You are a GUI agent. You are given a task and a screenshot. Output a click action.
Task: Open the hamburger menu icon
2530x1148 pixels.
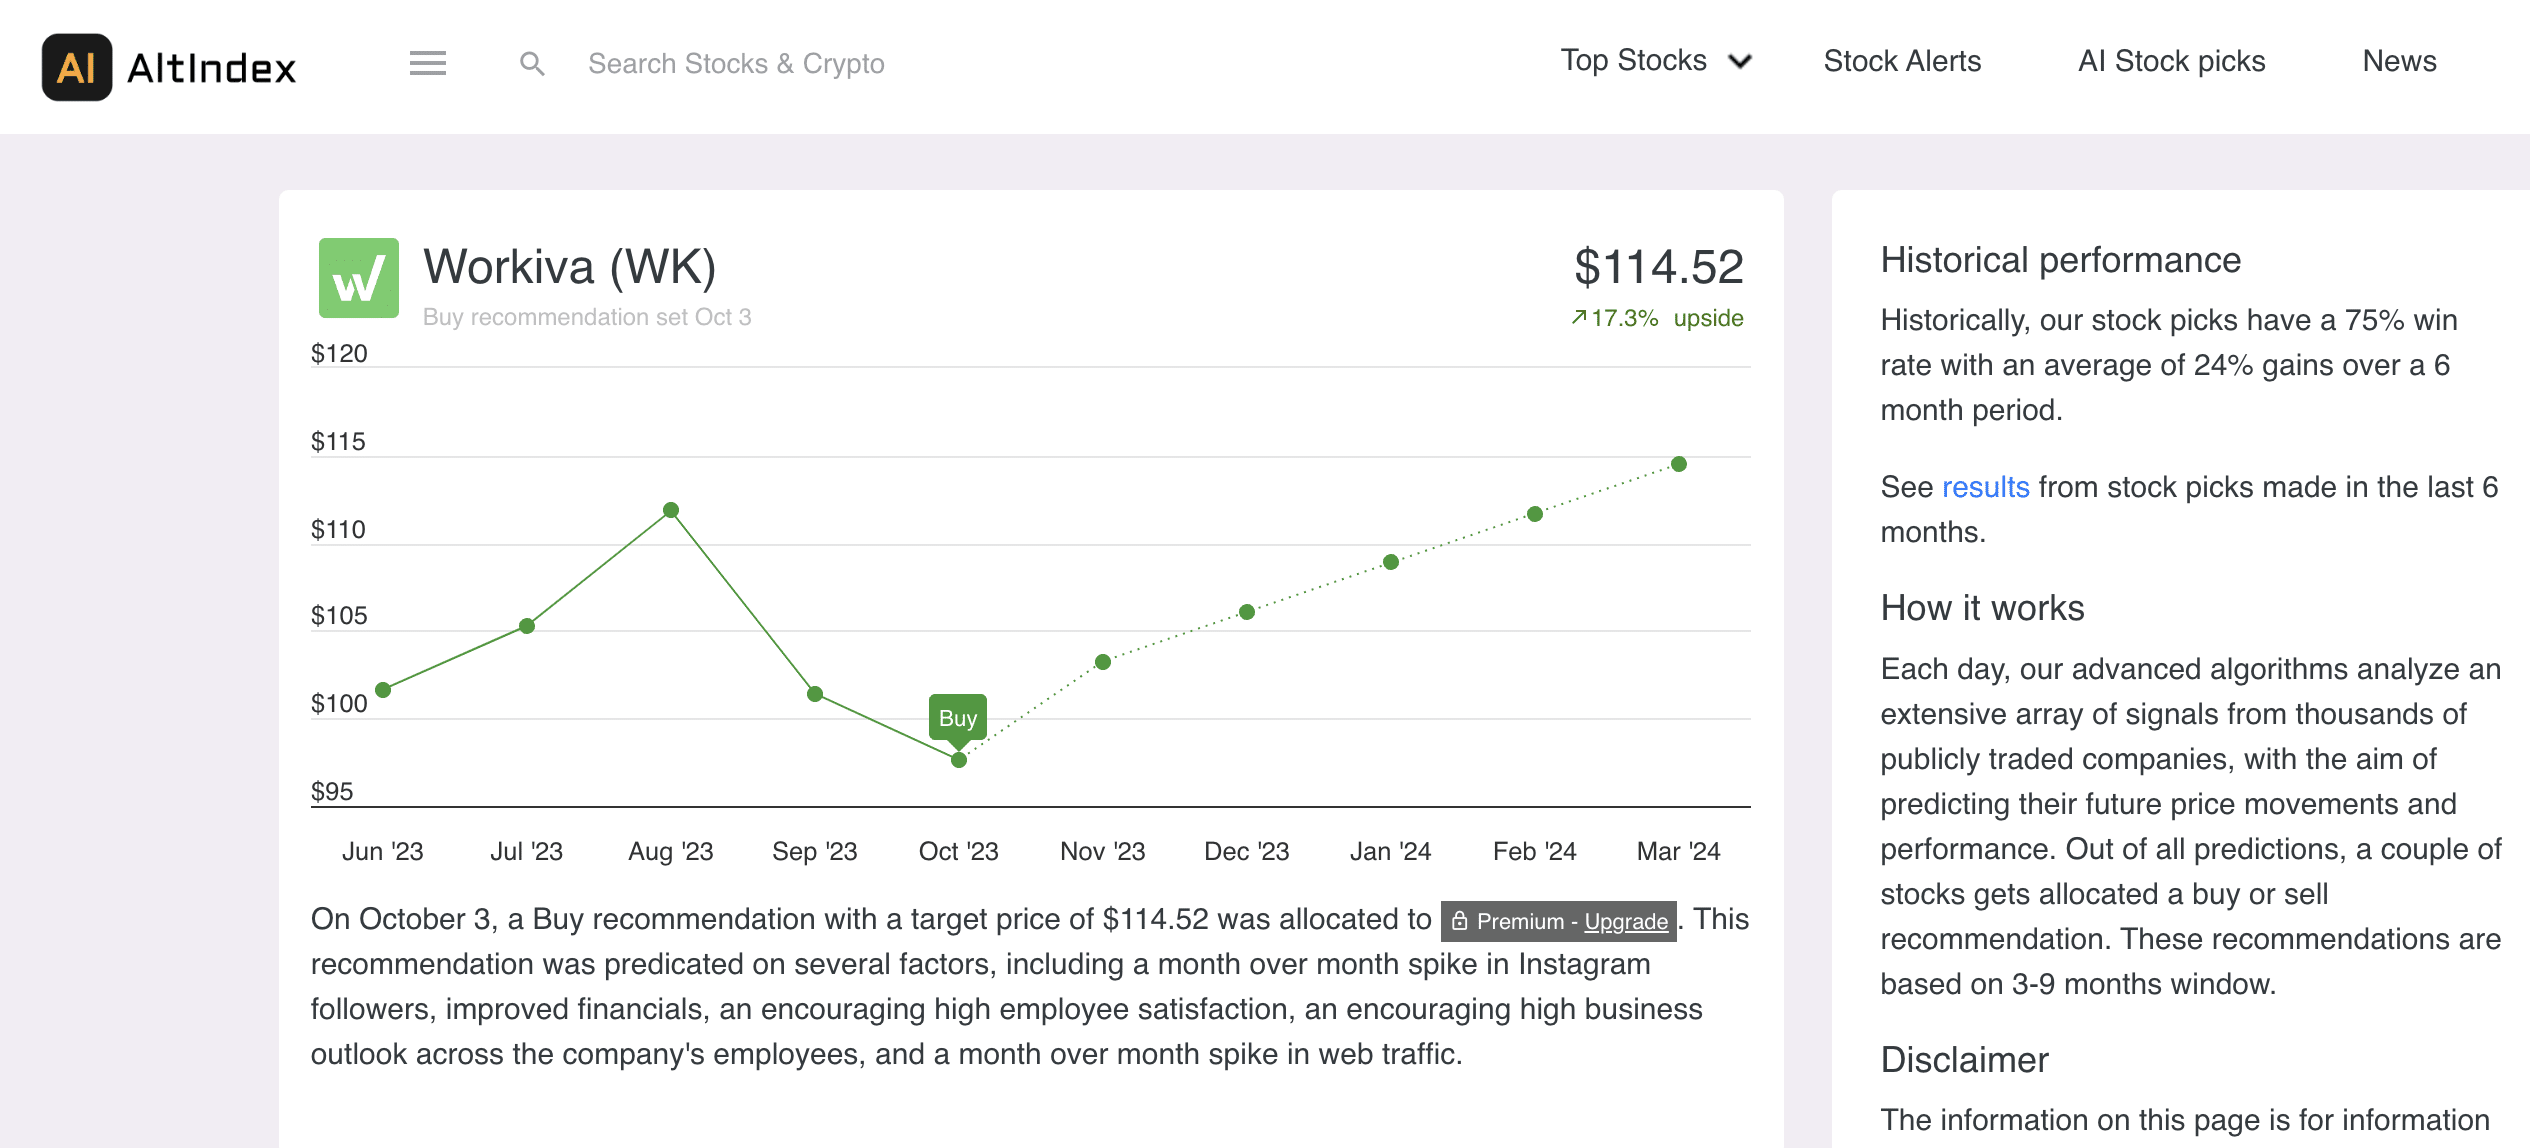428,63
